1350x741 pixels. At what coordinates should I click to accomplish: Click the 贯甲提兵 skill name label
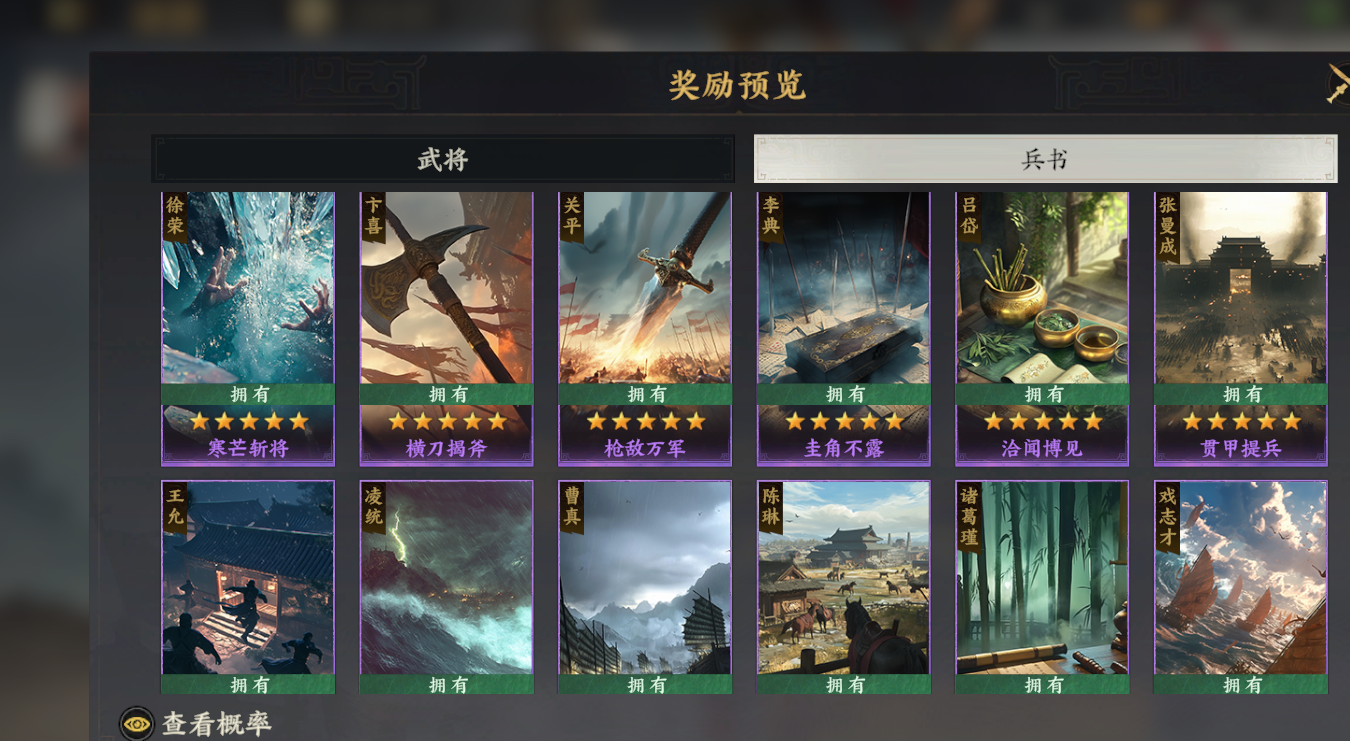(1241, 449)
